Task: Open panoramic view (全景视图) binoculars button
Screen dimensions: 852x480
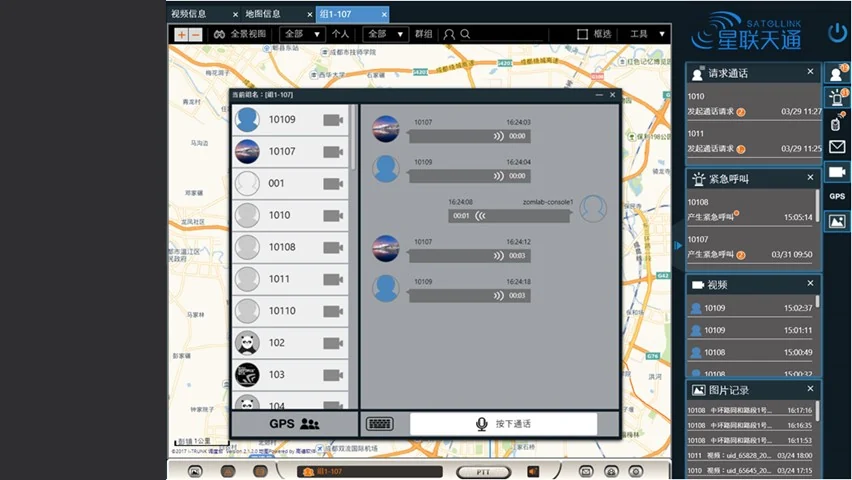Action: pyautogui.click(x=240, y=34)
